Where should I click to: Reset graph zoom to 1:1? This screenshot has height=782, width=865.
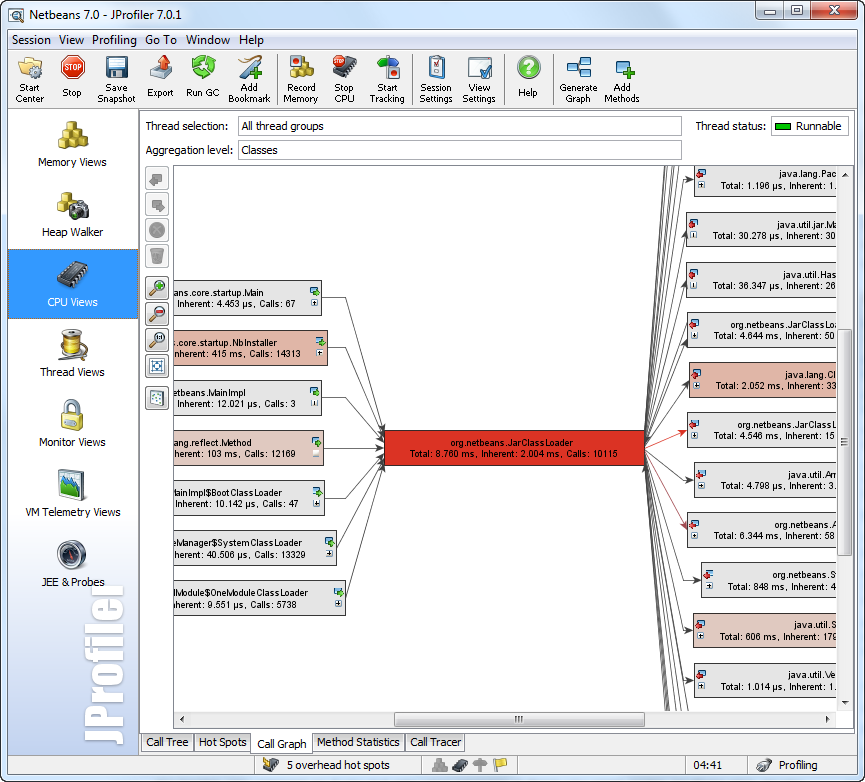point(157,340)
